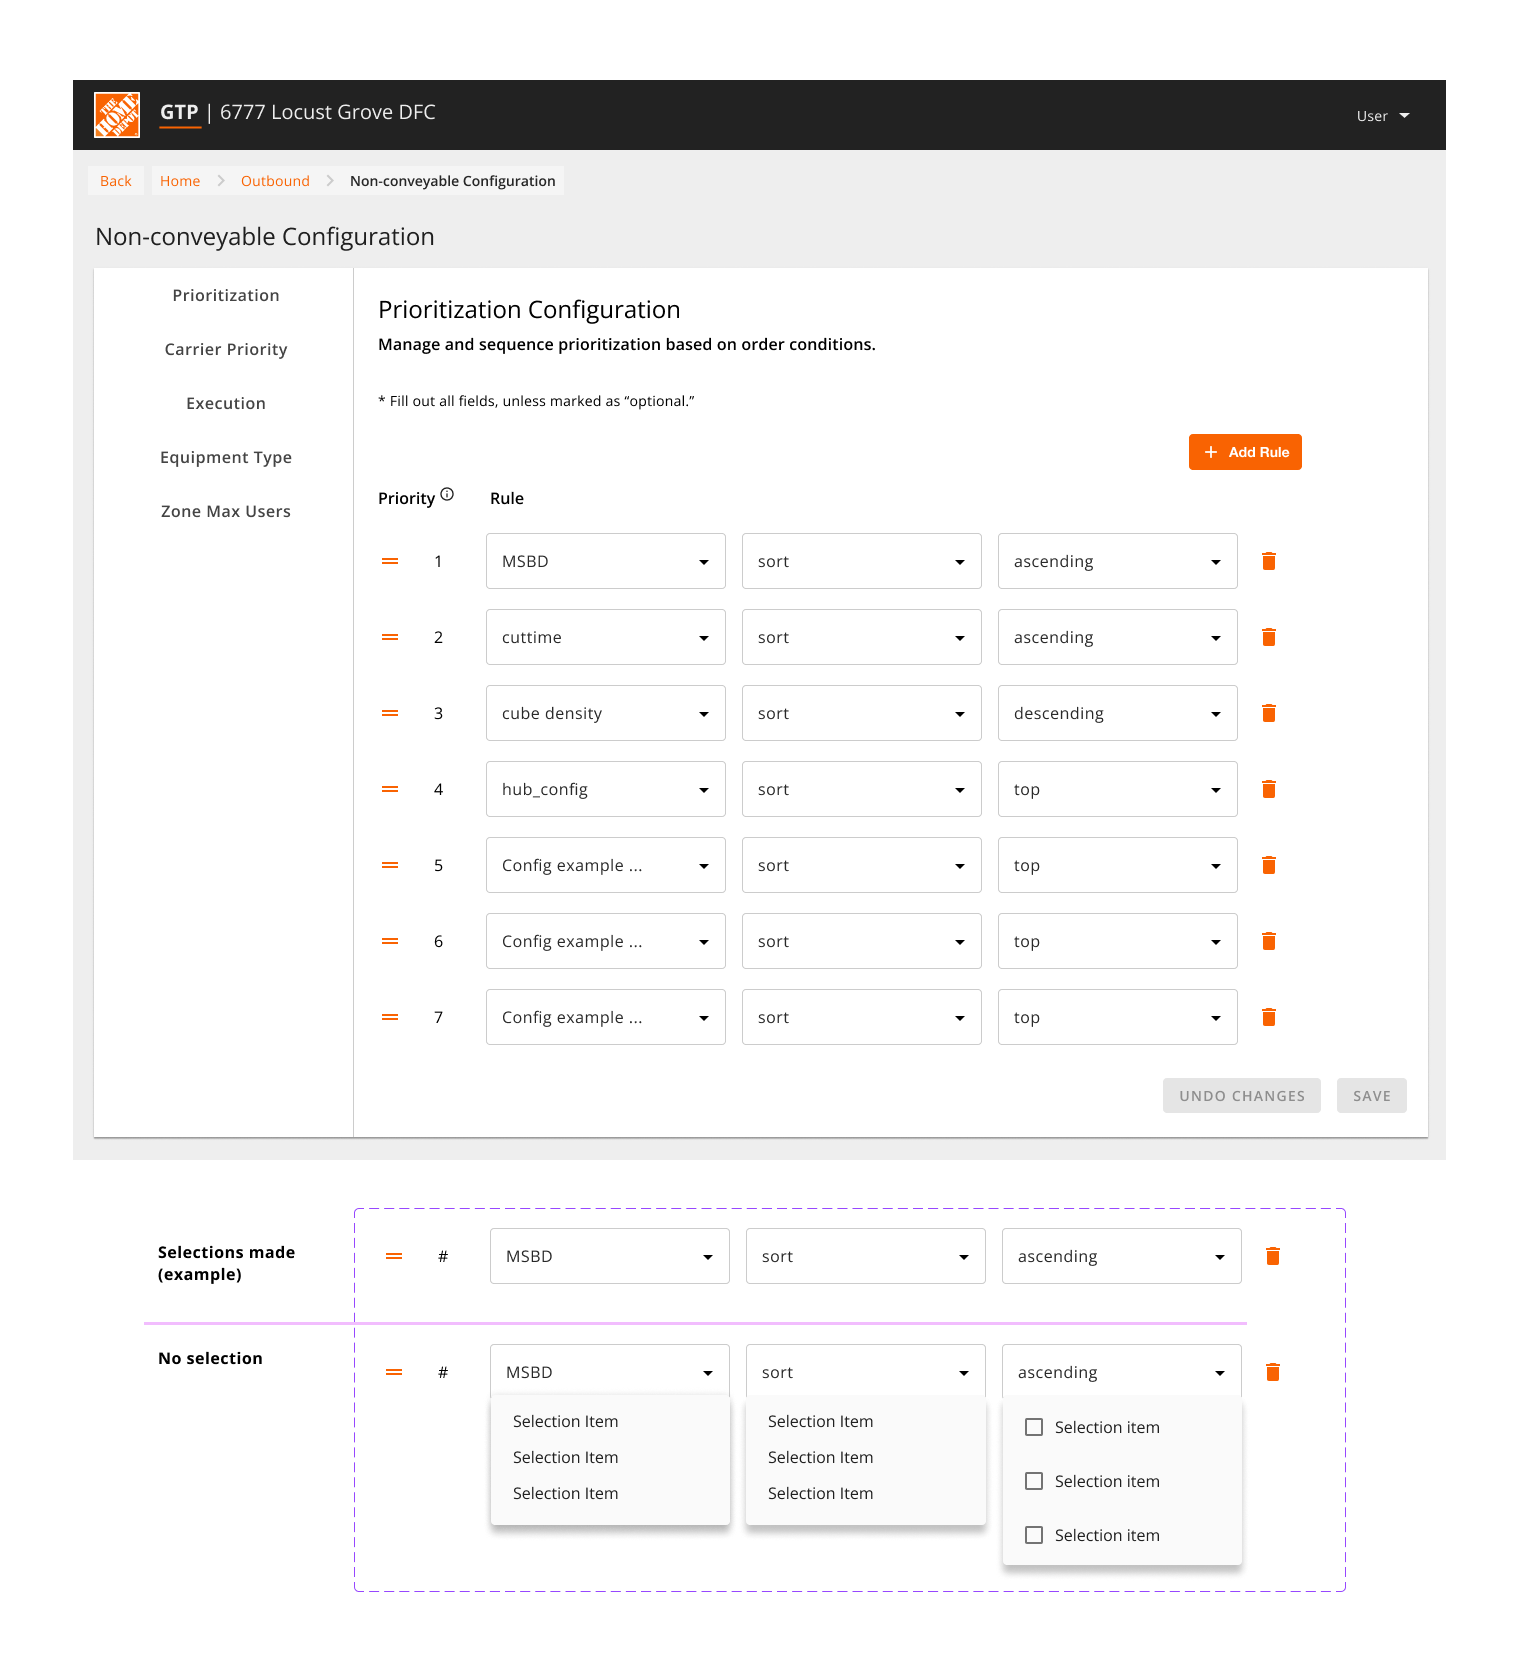This screenshot has width=1524, height=1657.
Task: Delete the cube density rule row 3
Action: point(1269,713)
